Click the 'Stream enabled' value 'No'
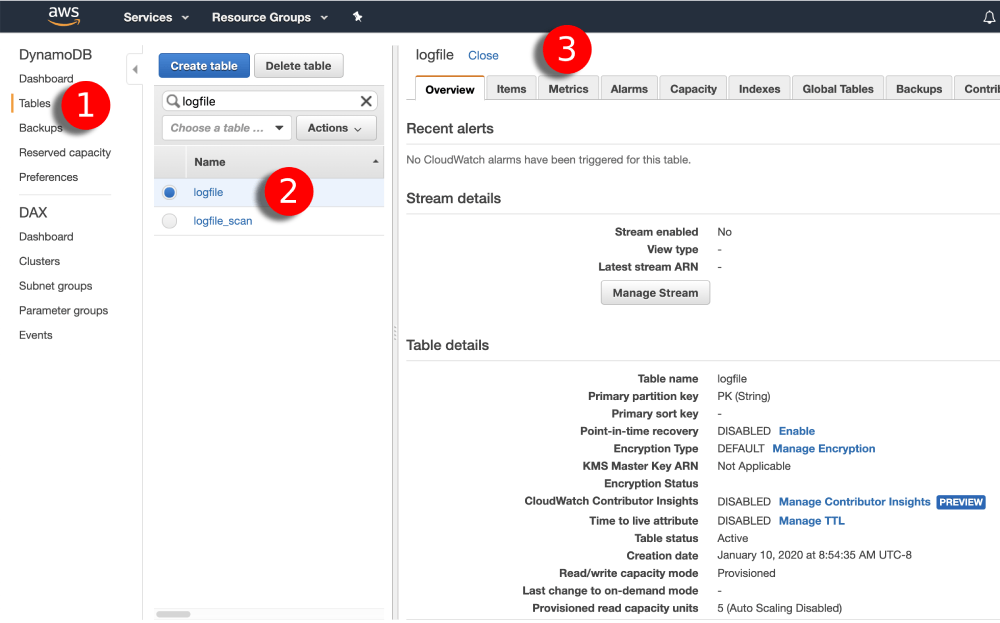 point(724,232)
